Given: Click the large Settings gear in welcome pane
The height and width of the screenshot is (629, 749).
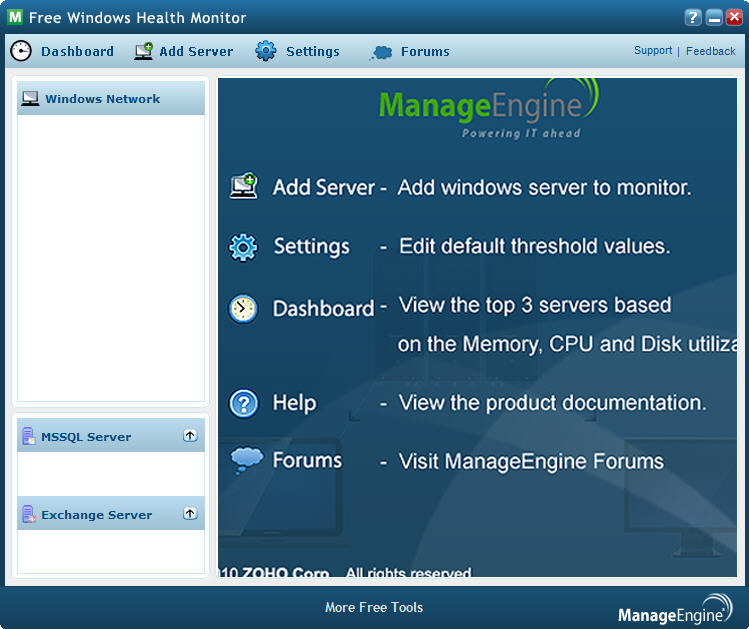Looking at the screenshot, I should (x=243, y=247).
